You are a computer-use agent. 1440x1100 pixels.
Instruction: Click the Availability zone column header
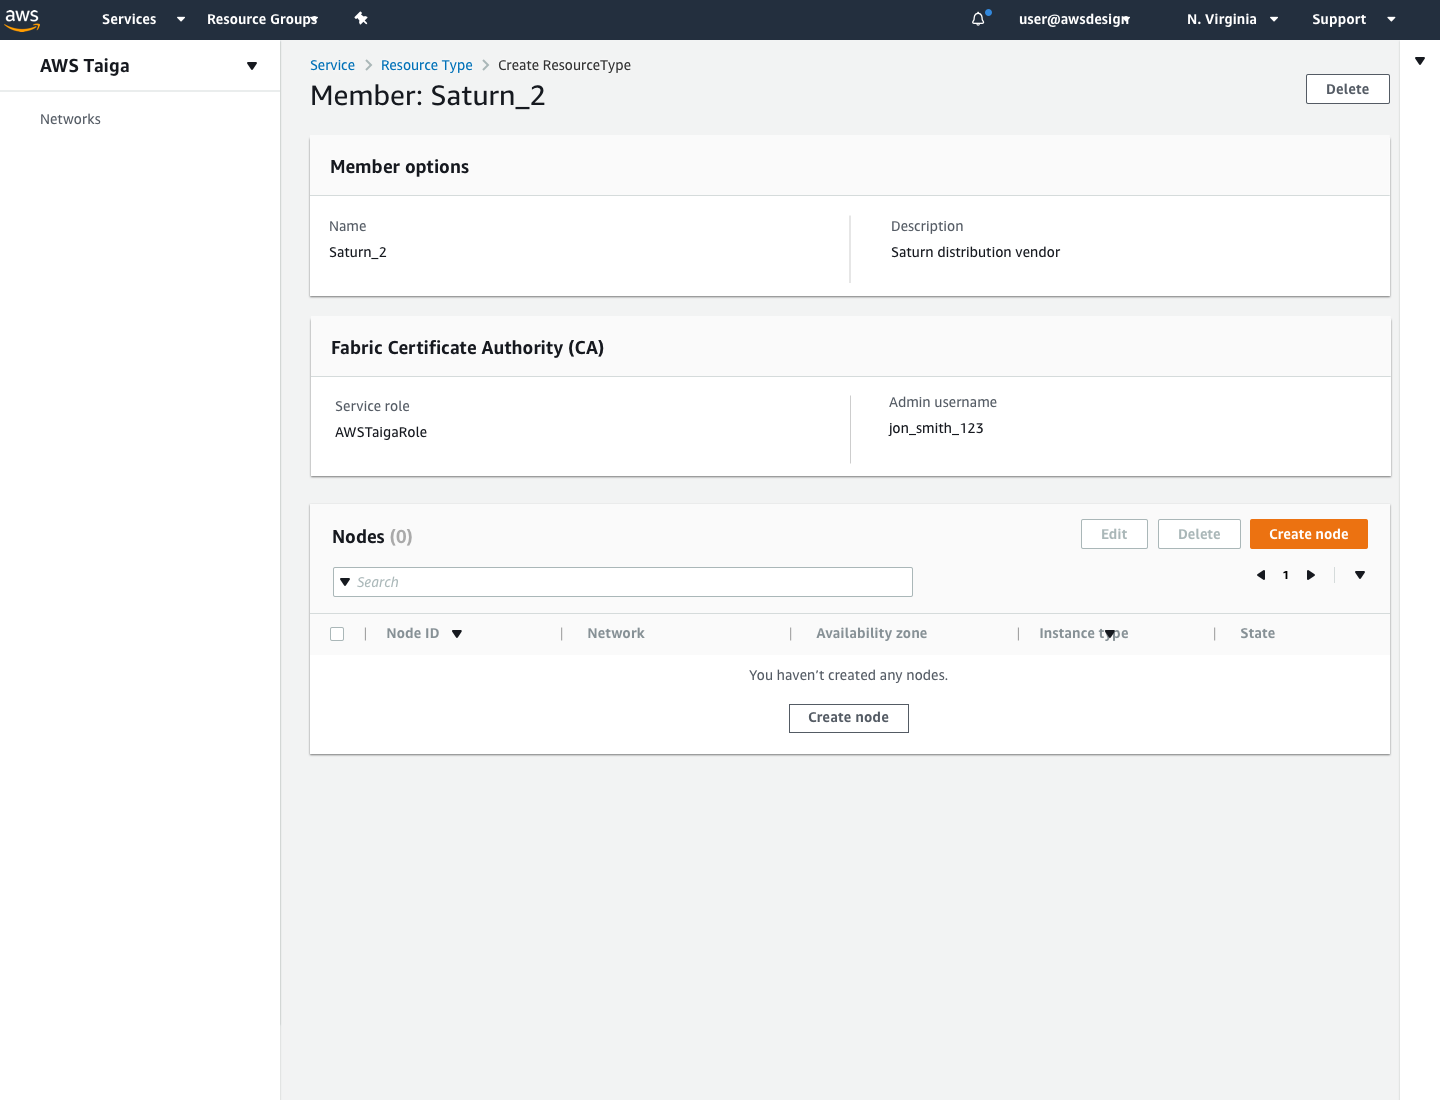pos(871,633)
